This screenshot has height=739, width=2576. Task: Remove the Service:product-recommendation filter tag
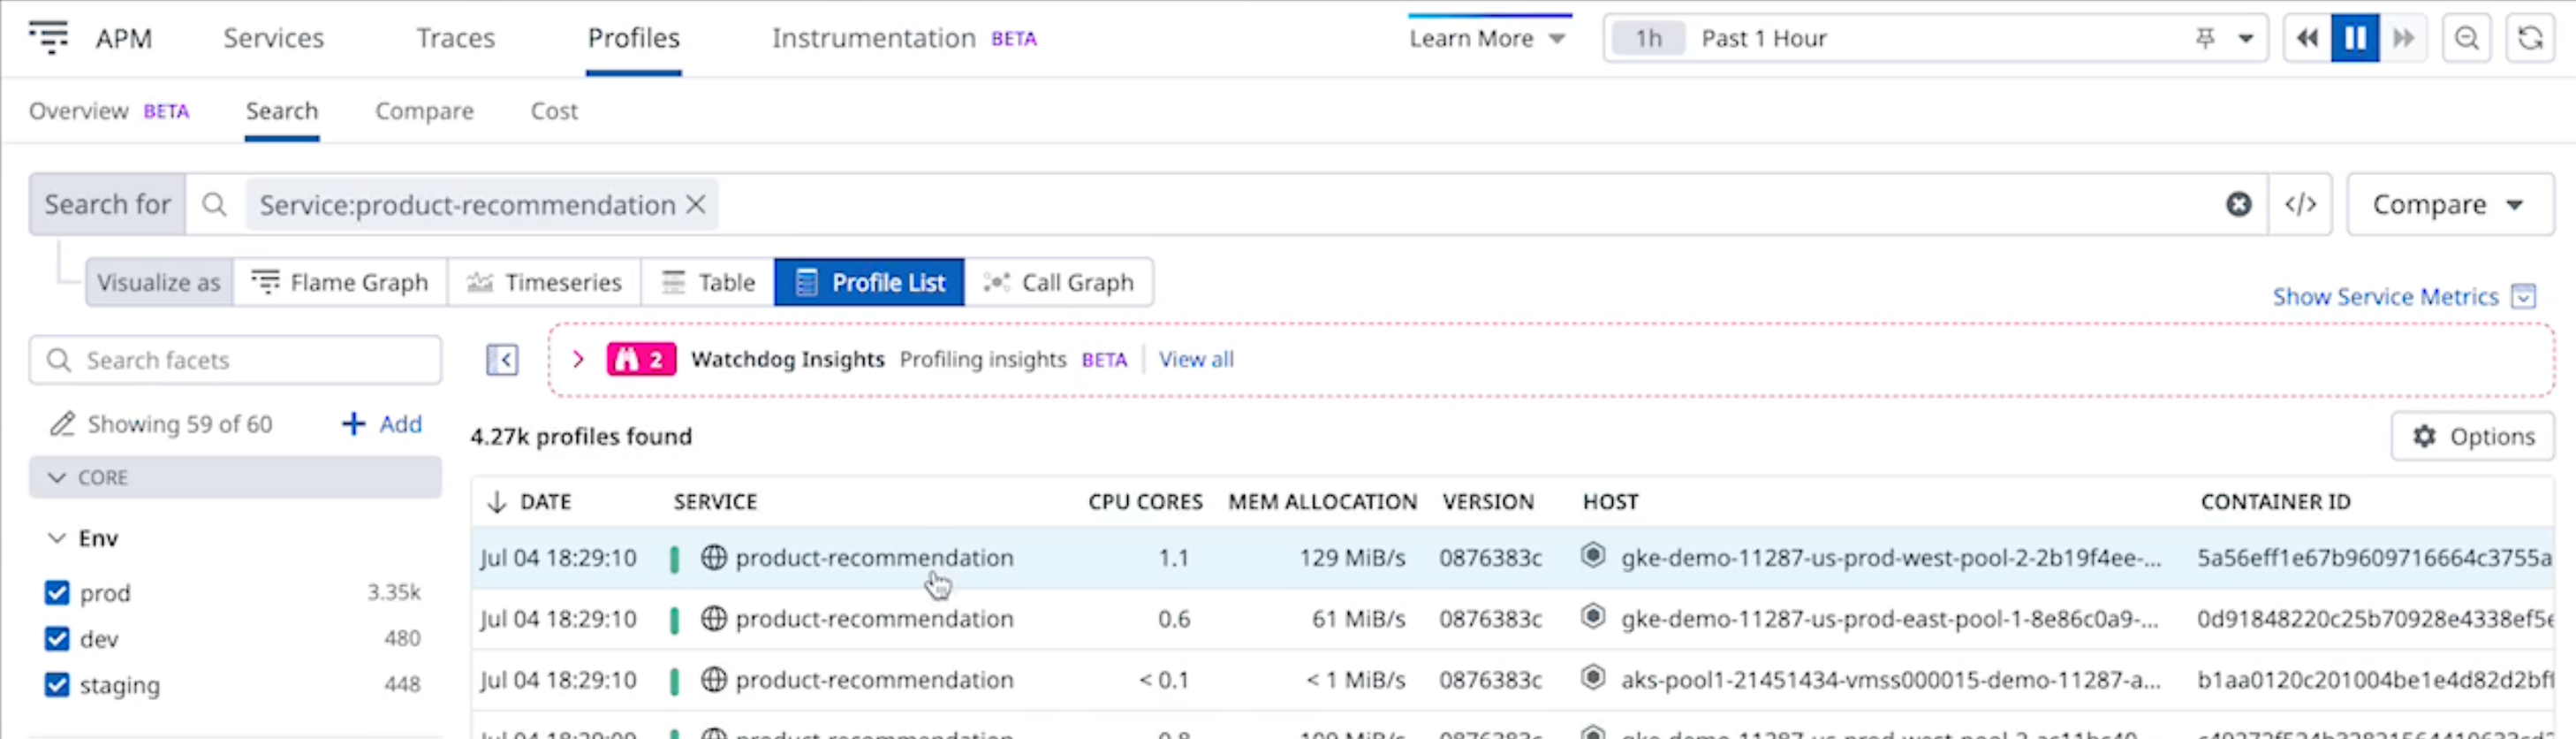696,204
